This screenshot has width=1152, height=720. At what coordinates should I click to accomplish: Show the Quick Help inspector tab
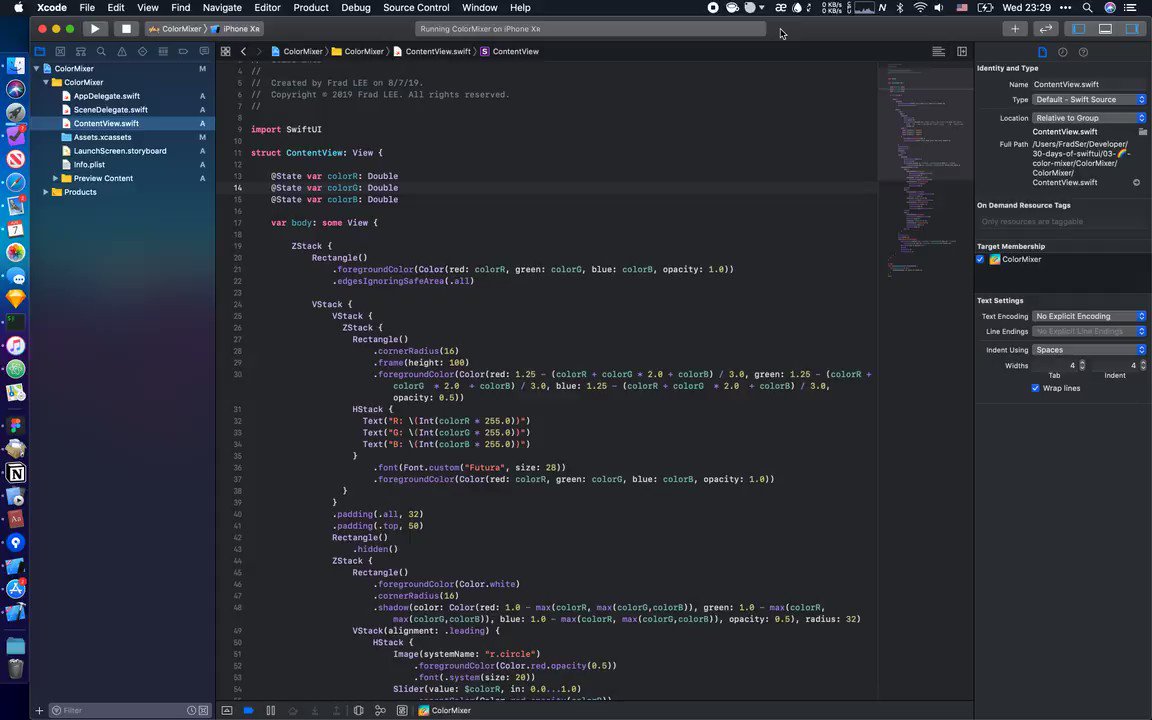click(x=1083, y=52)
